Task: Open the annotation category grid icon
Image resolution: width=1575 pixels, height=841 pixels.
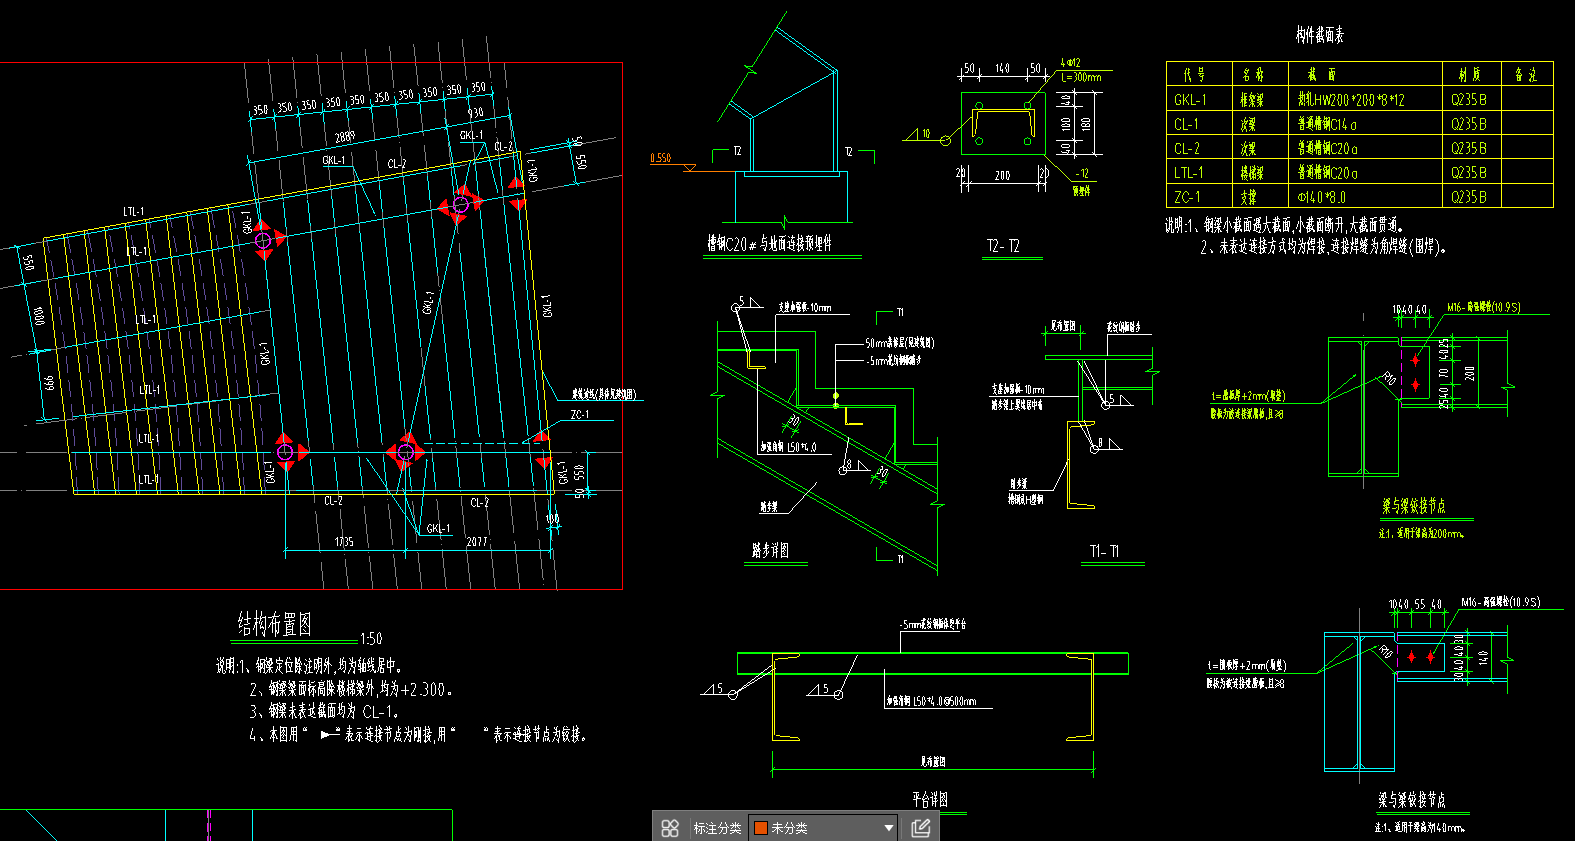Action: point(670,828)
